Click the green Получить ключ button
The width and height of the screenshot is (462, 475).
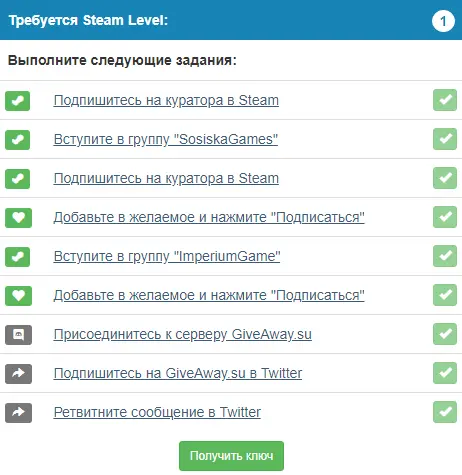231,456
